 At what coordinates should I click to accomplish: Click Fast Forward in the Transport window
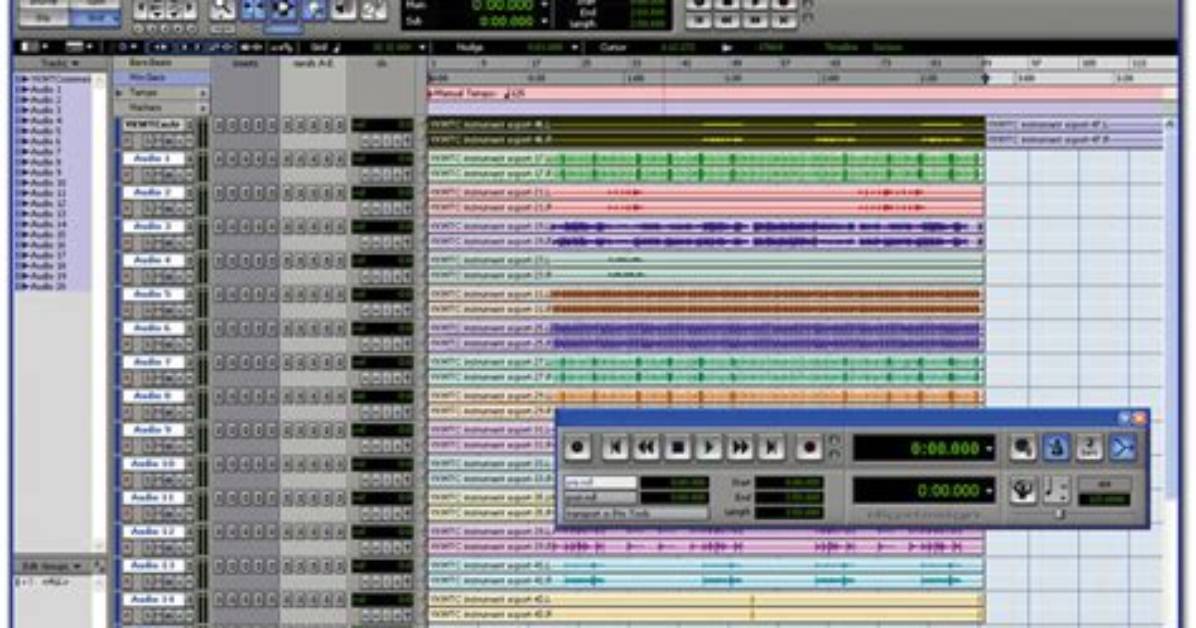[x=740, y=447]
